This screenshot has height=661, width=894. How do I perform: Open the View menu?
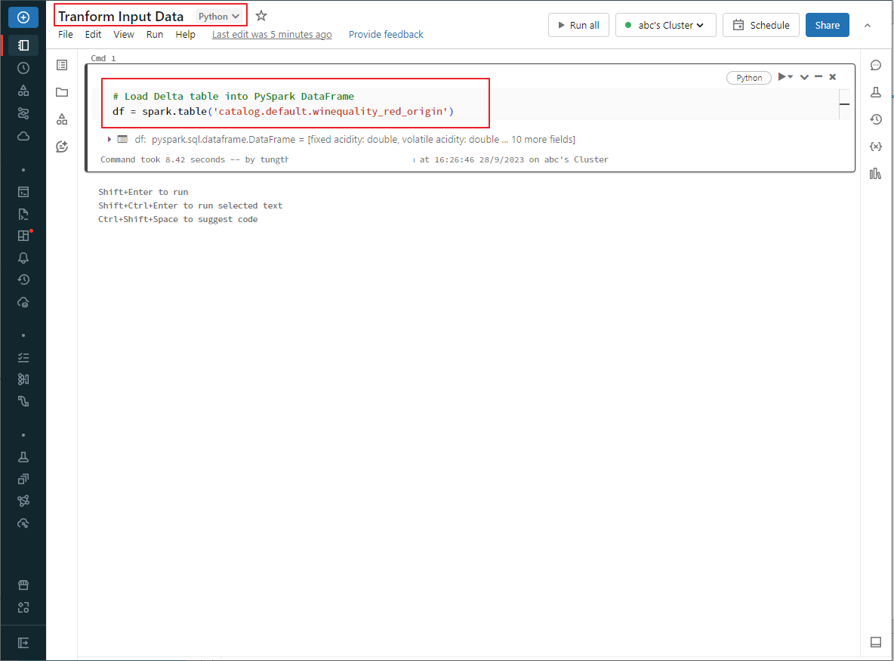tap(124, 34)
